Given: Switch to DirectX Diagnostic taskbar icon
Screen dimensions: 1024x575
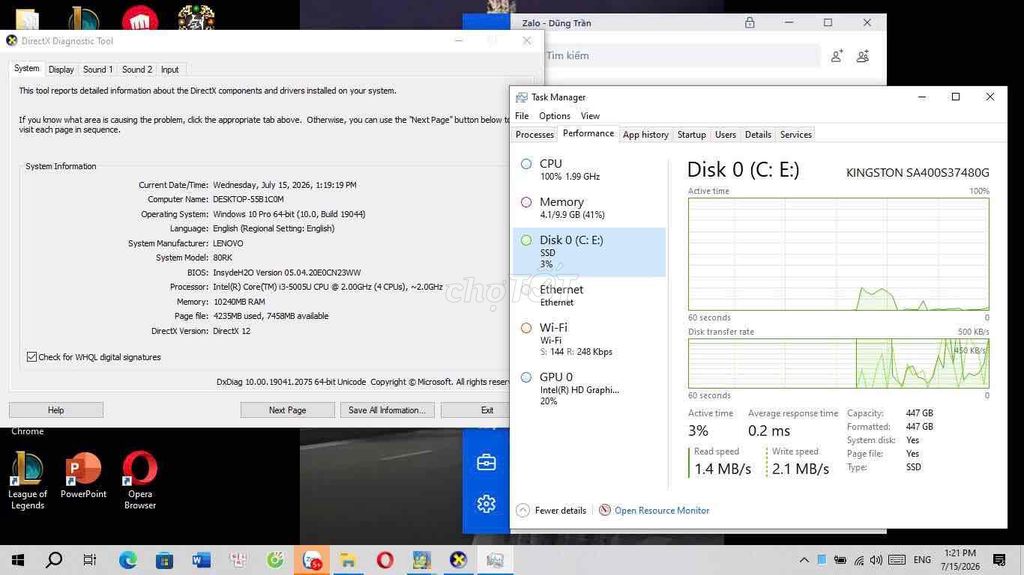Looking at the screenshot, I should pyautogui.click(x=458, y=560).
